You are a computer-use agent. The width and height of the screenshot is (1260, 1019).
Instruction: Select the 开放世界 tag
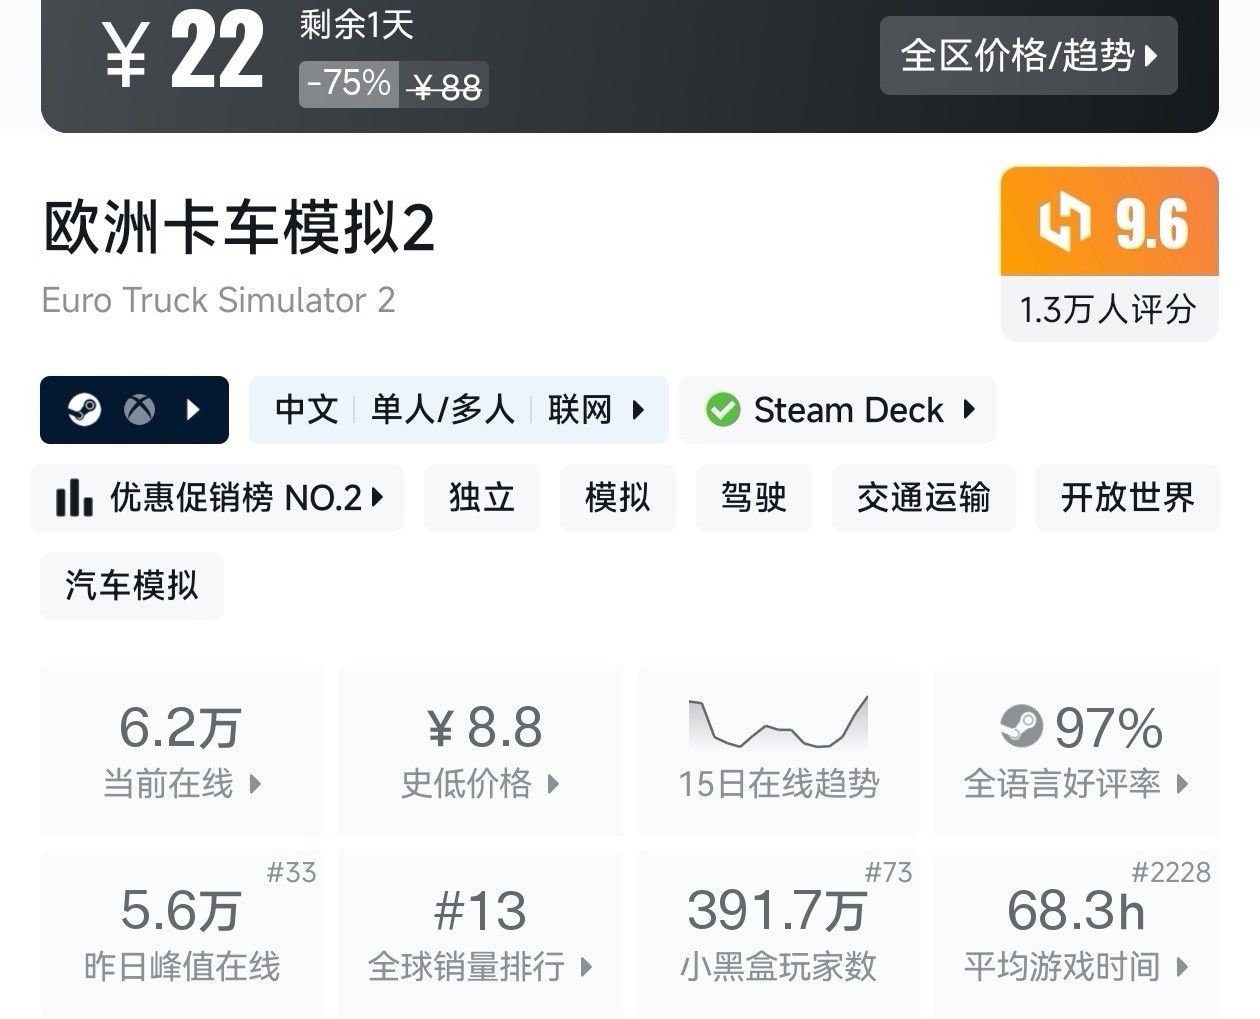[x=1127, y=497]
